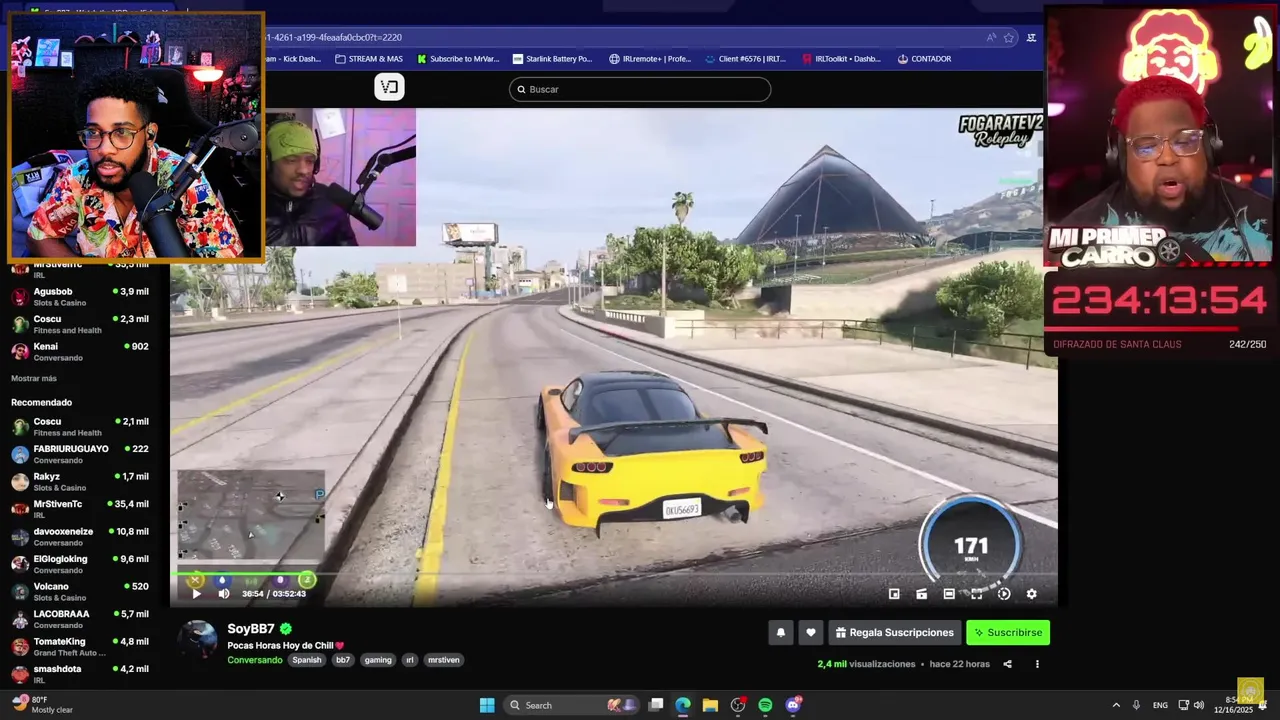Screen dimensions: 1280x720
Task: Open File Explorer from taskbar
Action: click(710, 705)
